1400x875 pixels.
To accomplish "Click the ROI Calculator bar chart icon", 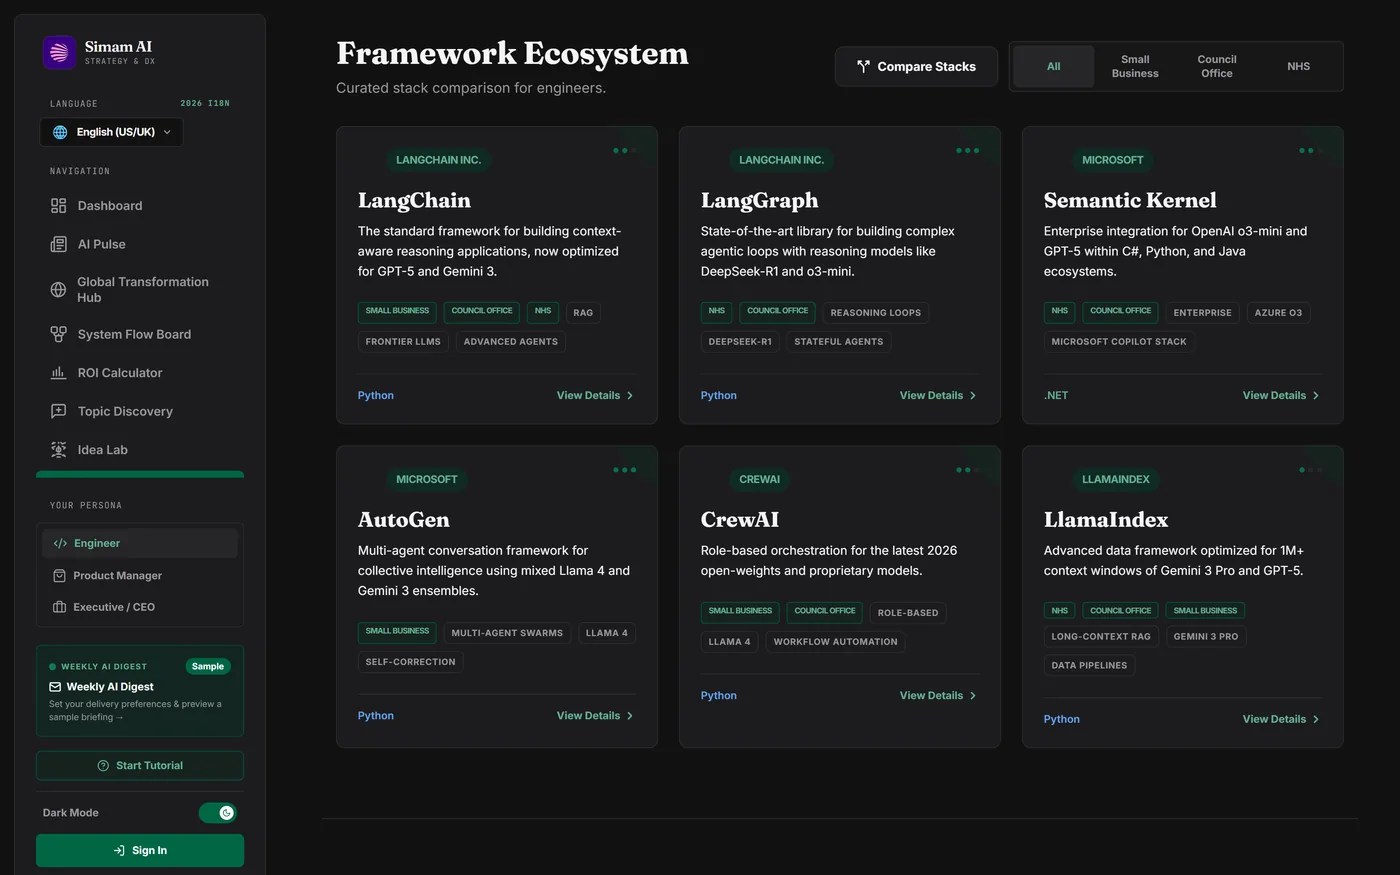I will tap(58, 373).
